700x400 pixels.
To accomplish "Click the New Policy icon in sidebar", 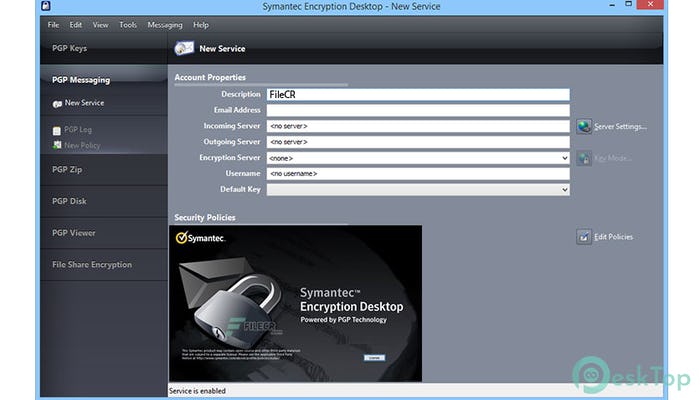I will [x=57, y=145].
